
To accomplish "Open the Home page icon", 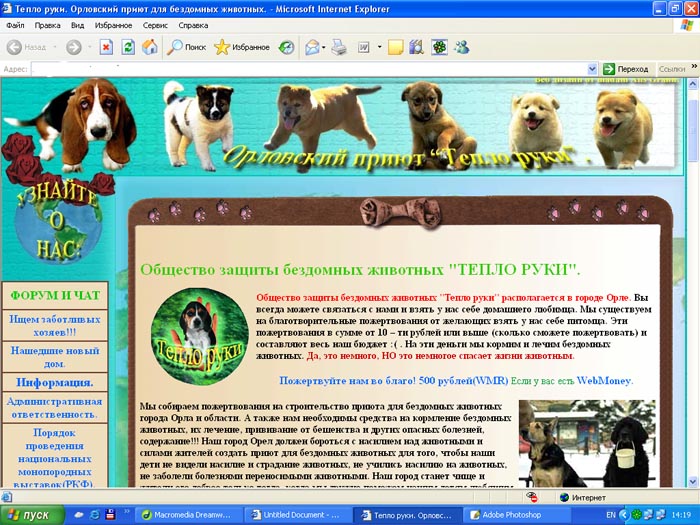I will click(150, 47).
